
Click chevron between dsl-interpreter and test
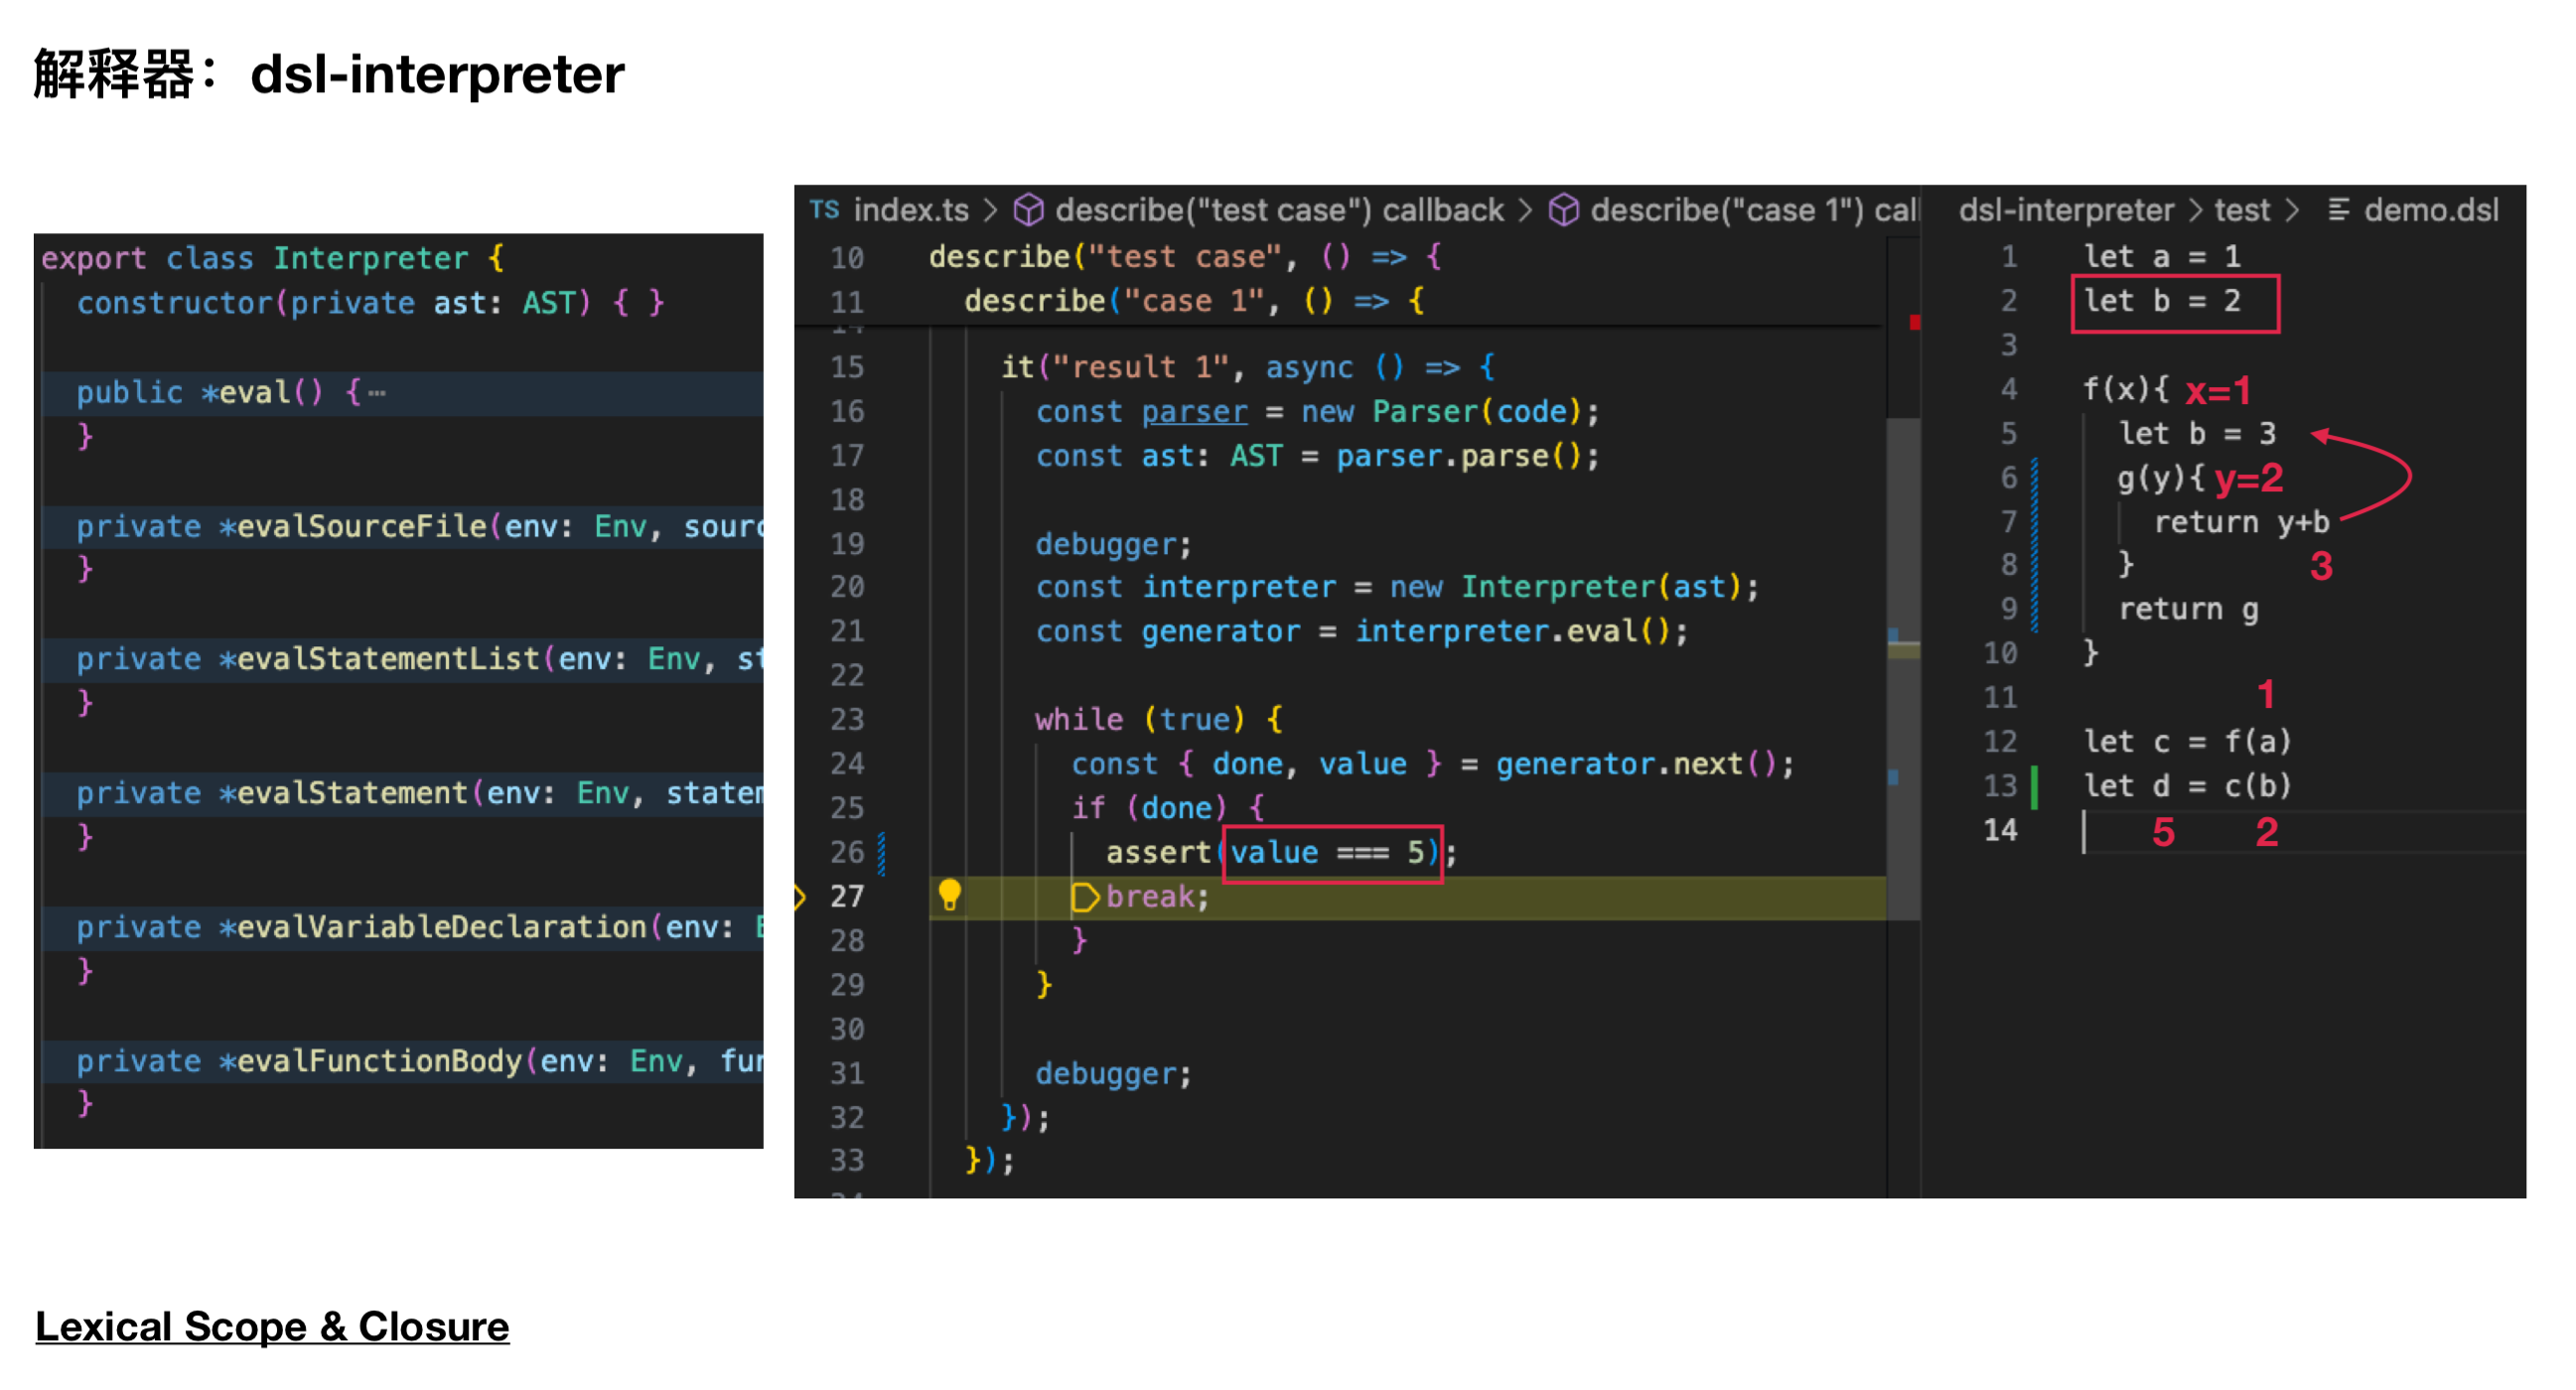pos(2195,210)
